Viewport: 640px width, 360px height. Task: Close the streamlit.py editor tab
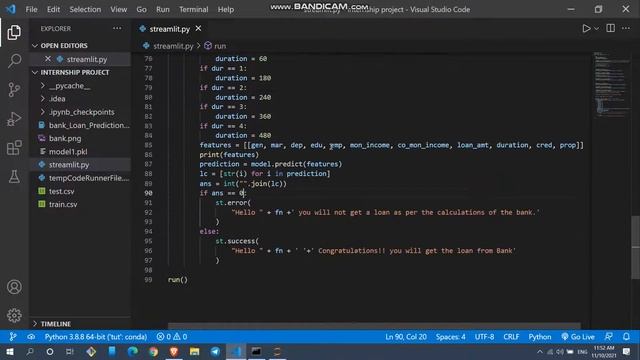coord(198,29)
